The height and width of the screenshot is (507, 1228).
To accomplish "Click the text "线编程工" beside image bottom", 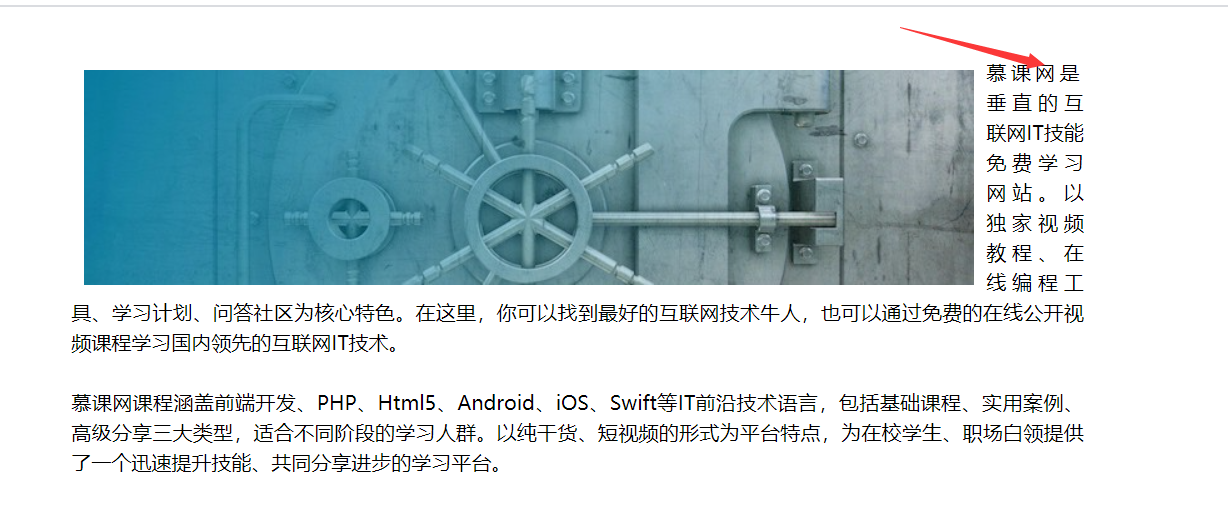I will tap(1035, 283).
